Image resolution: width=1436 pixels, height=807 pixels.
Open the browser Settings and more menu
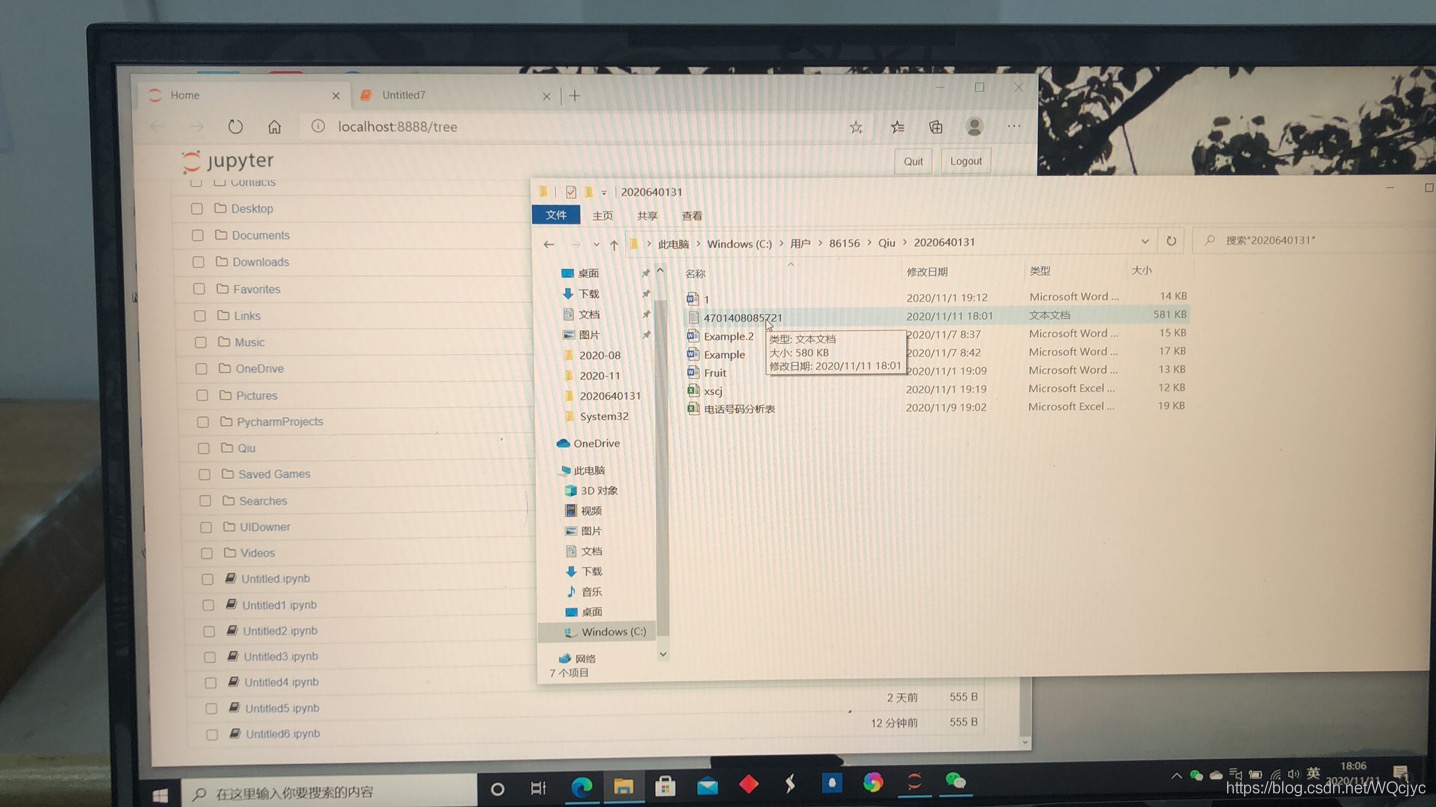coord(1014,127)
